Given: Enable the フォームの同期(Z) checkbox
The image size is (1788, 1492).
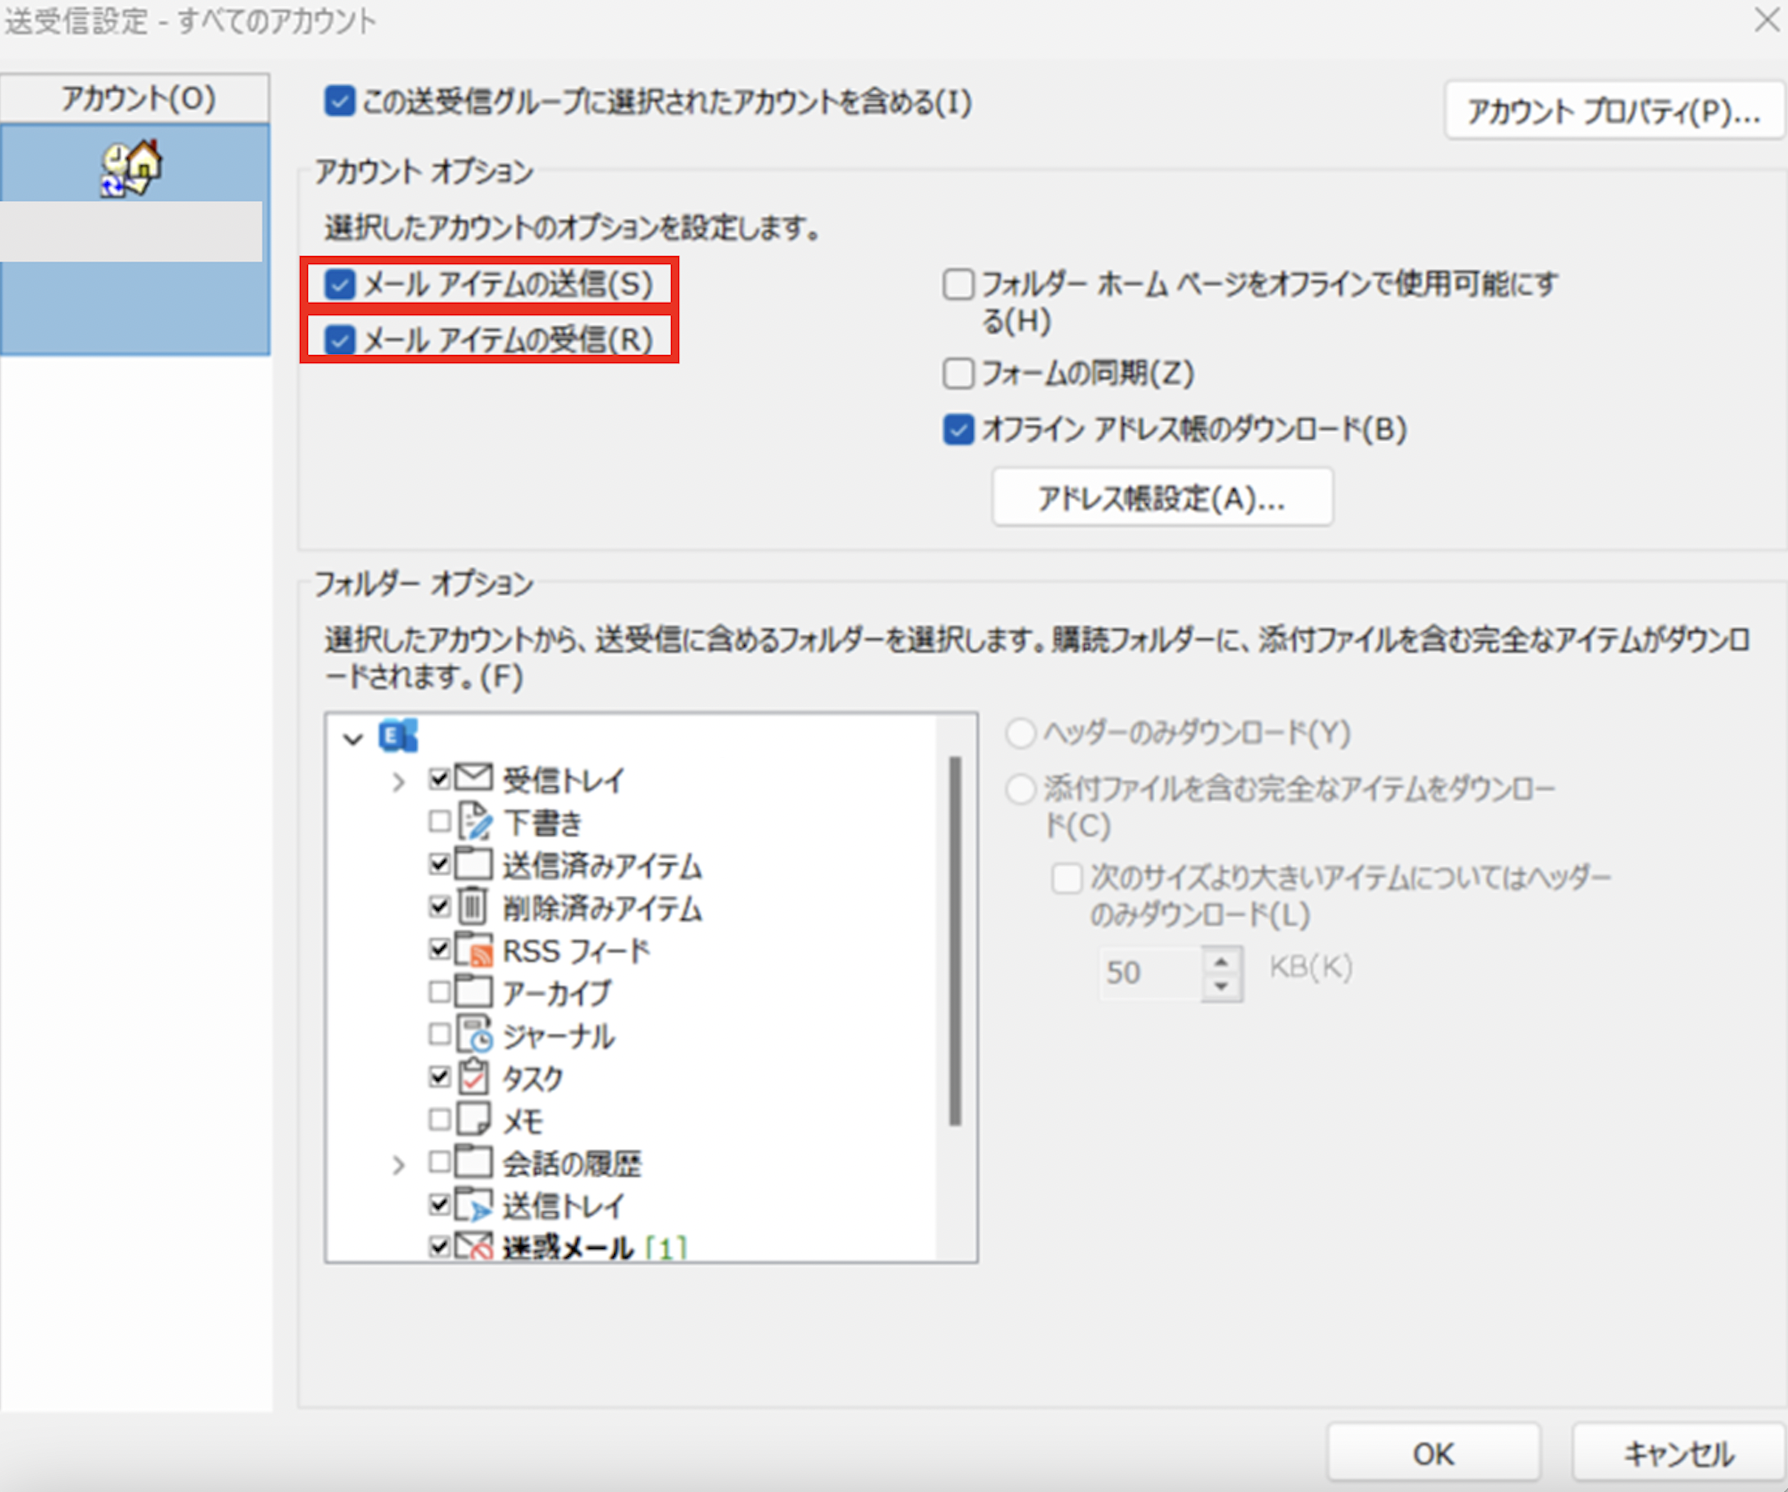Looking at the screenshot, I should point(957,372).
